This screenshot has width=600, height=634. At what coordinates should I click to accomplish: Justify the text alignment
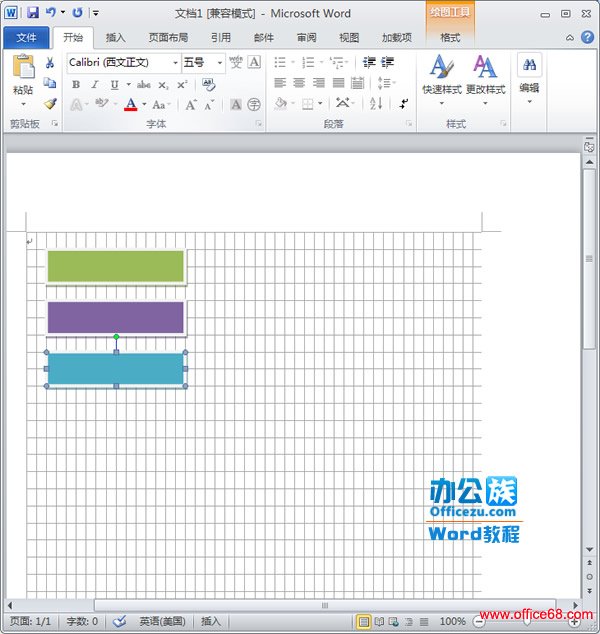click(x=338, y=83)
